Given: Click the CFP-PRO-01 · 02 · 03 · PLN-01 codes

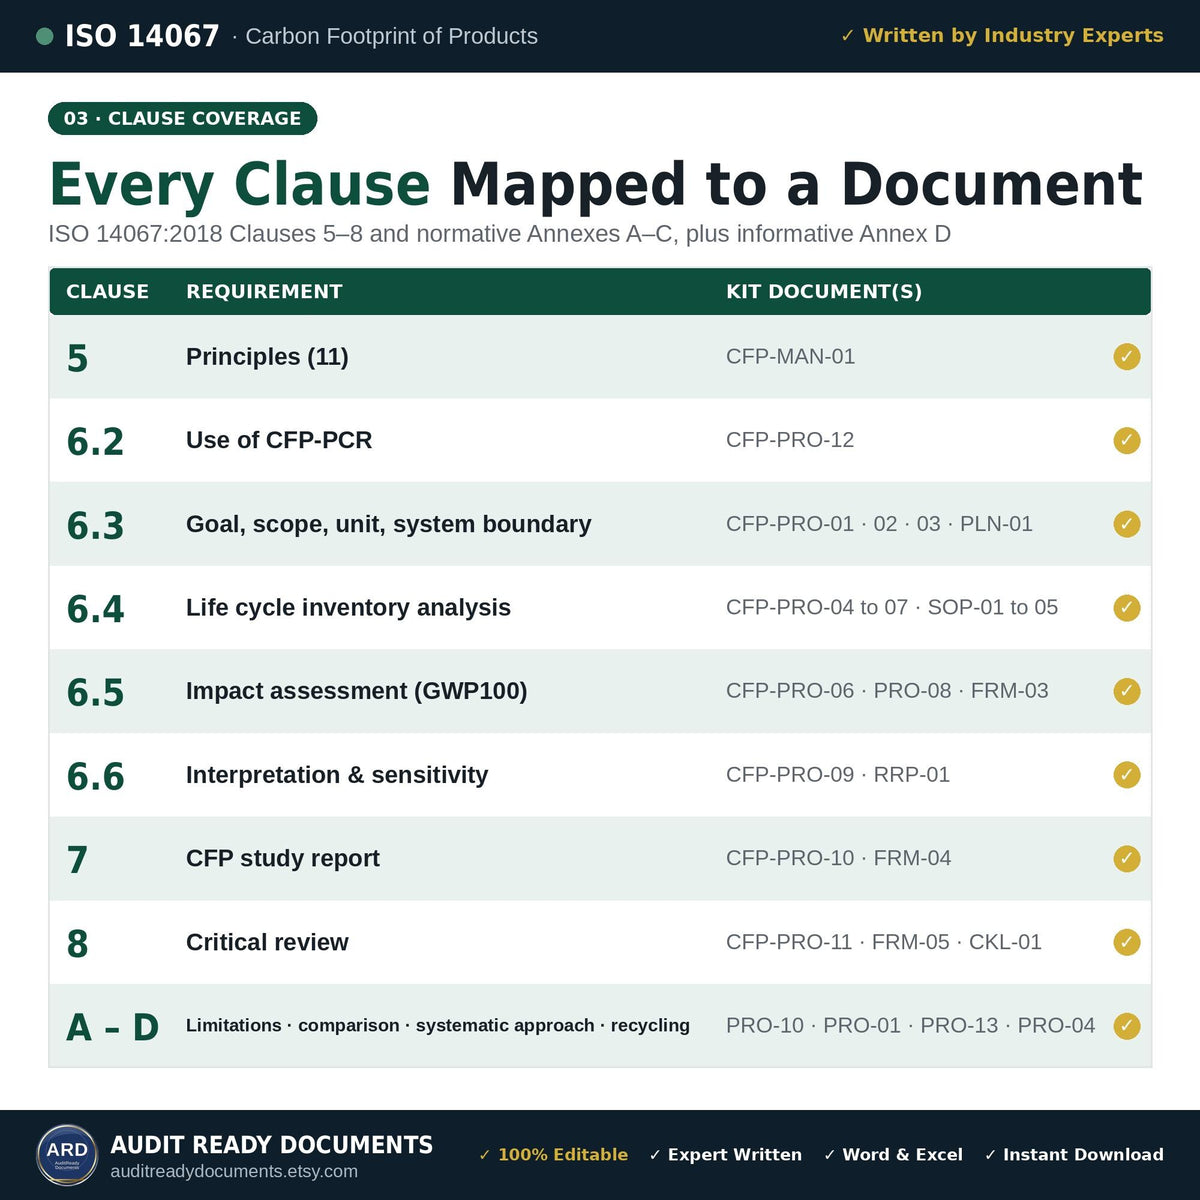Looking at the screenshot, I should (879, 524).
